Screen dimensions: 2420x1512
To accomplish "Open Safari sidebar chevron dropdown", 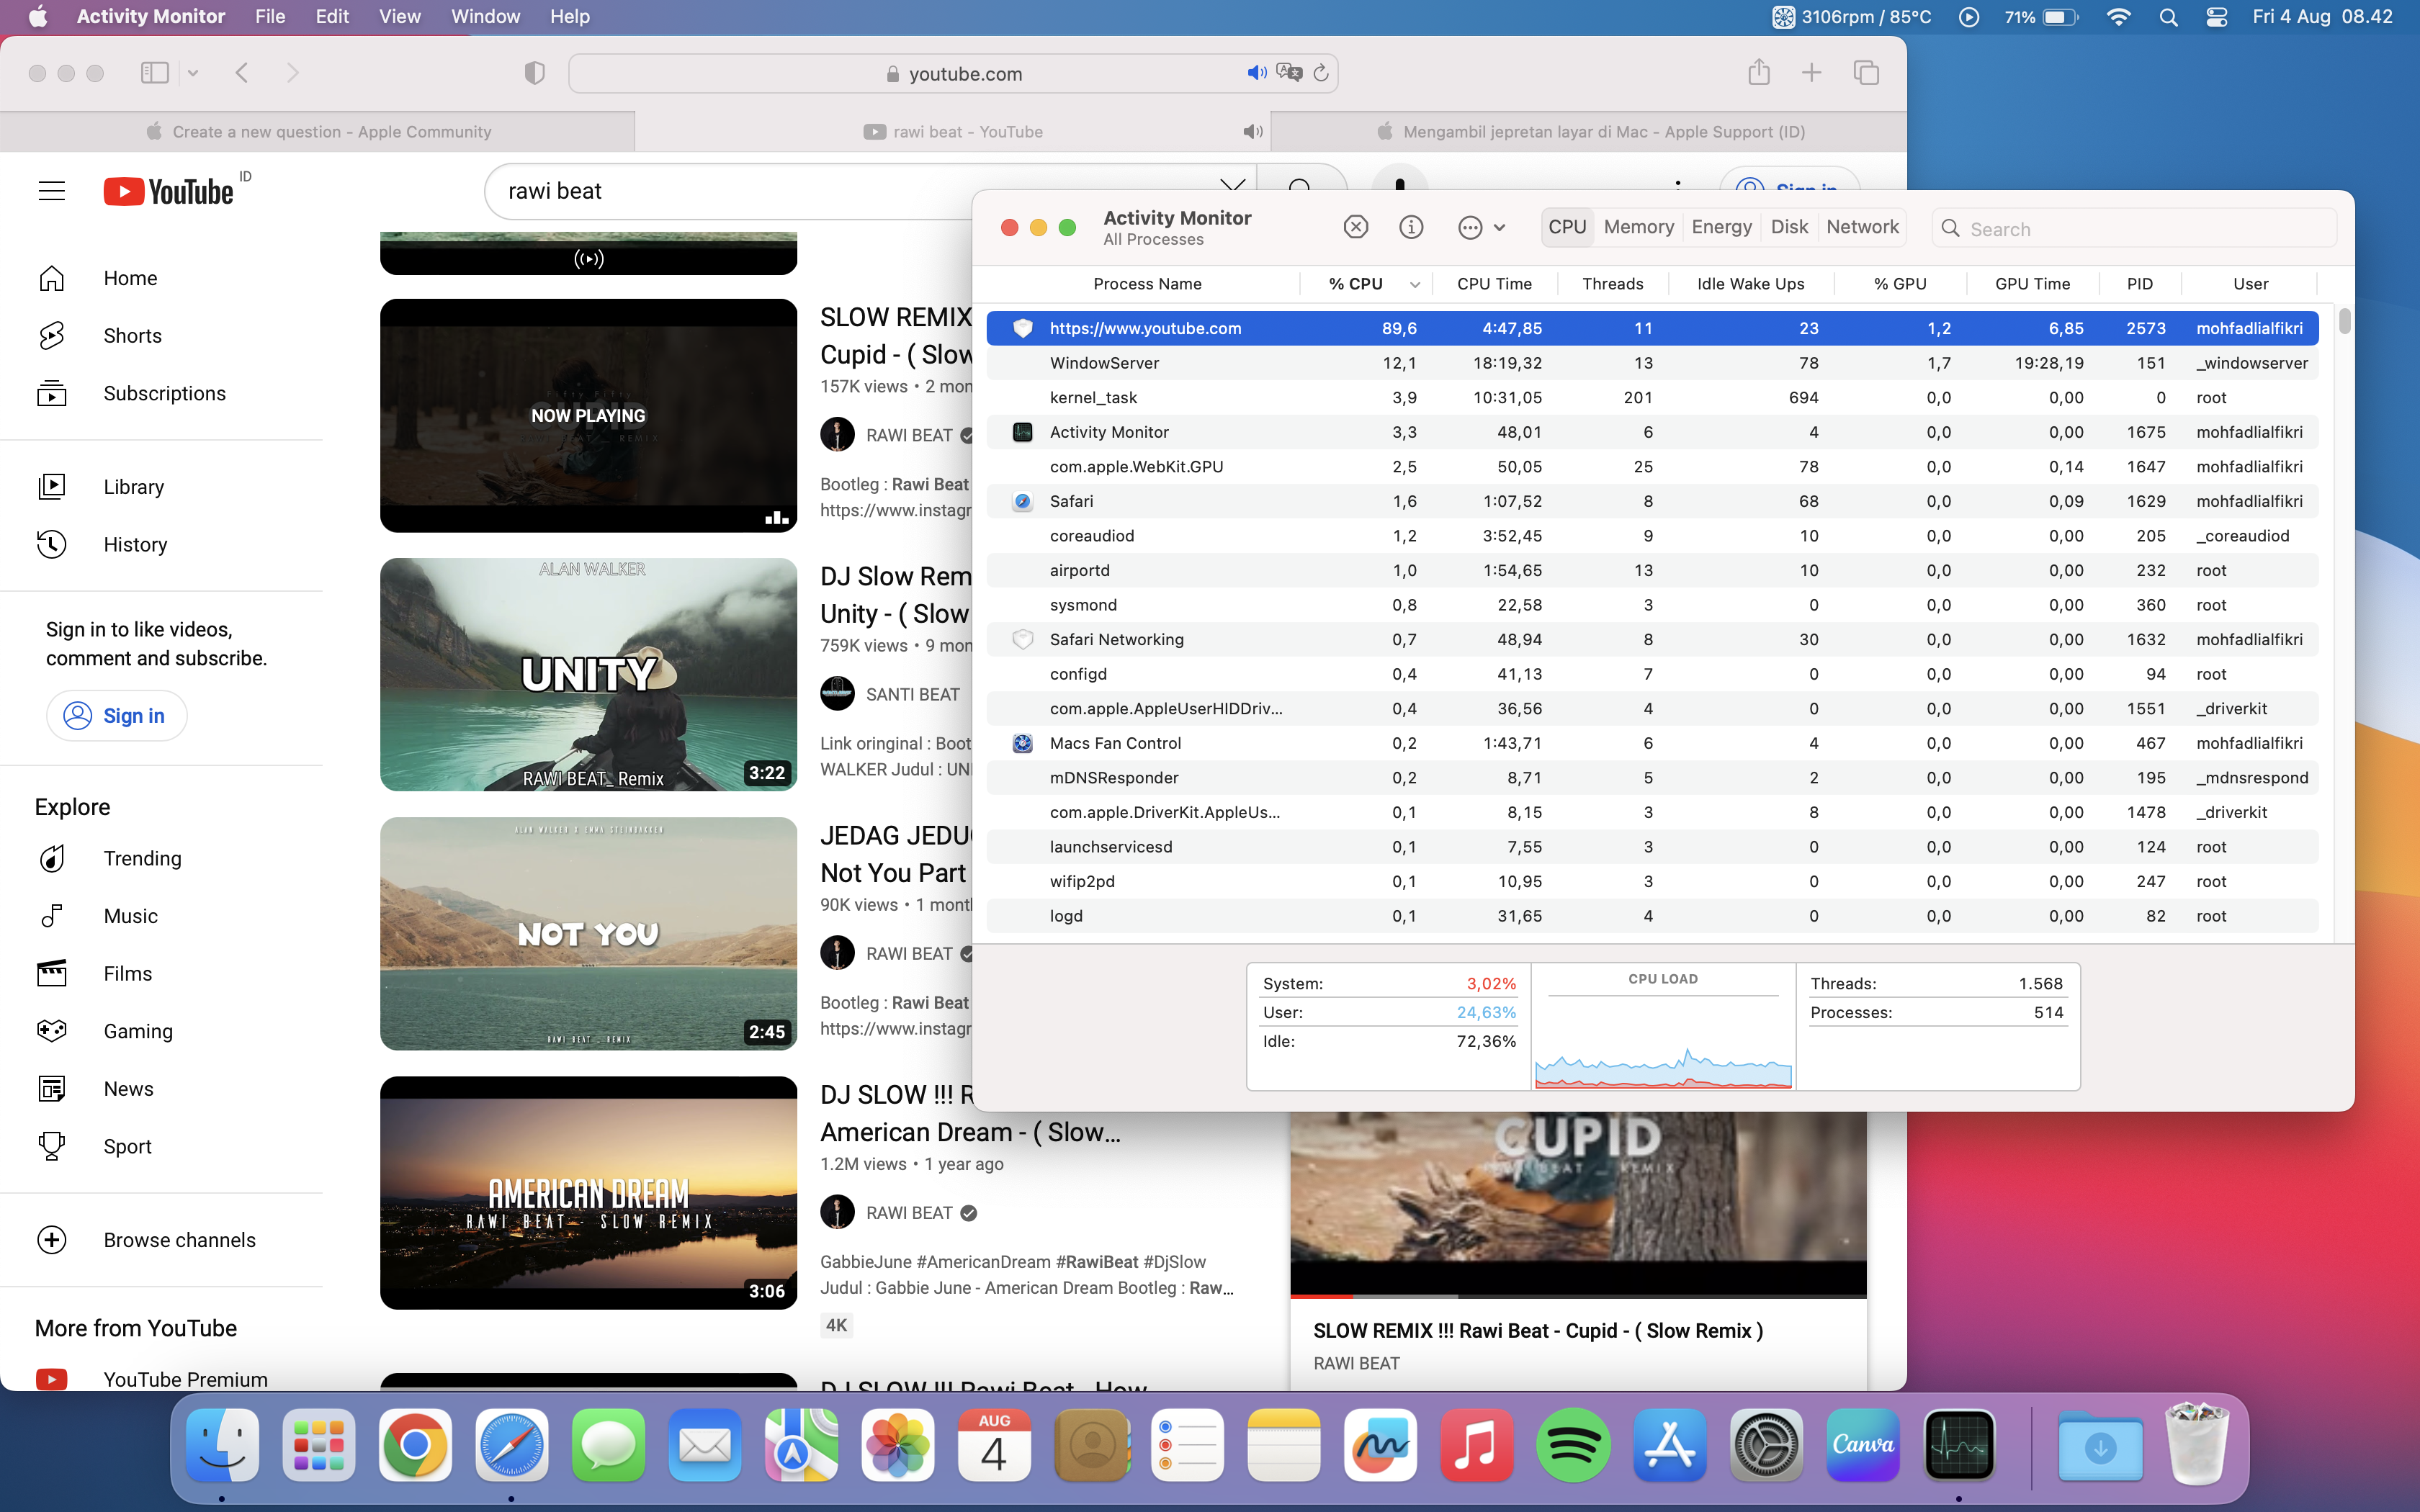I will tap(193, 73).
